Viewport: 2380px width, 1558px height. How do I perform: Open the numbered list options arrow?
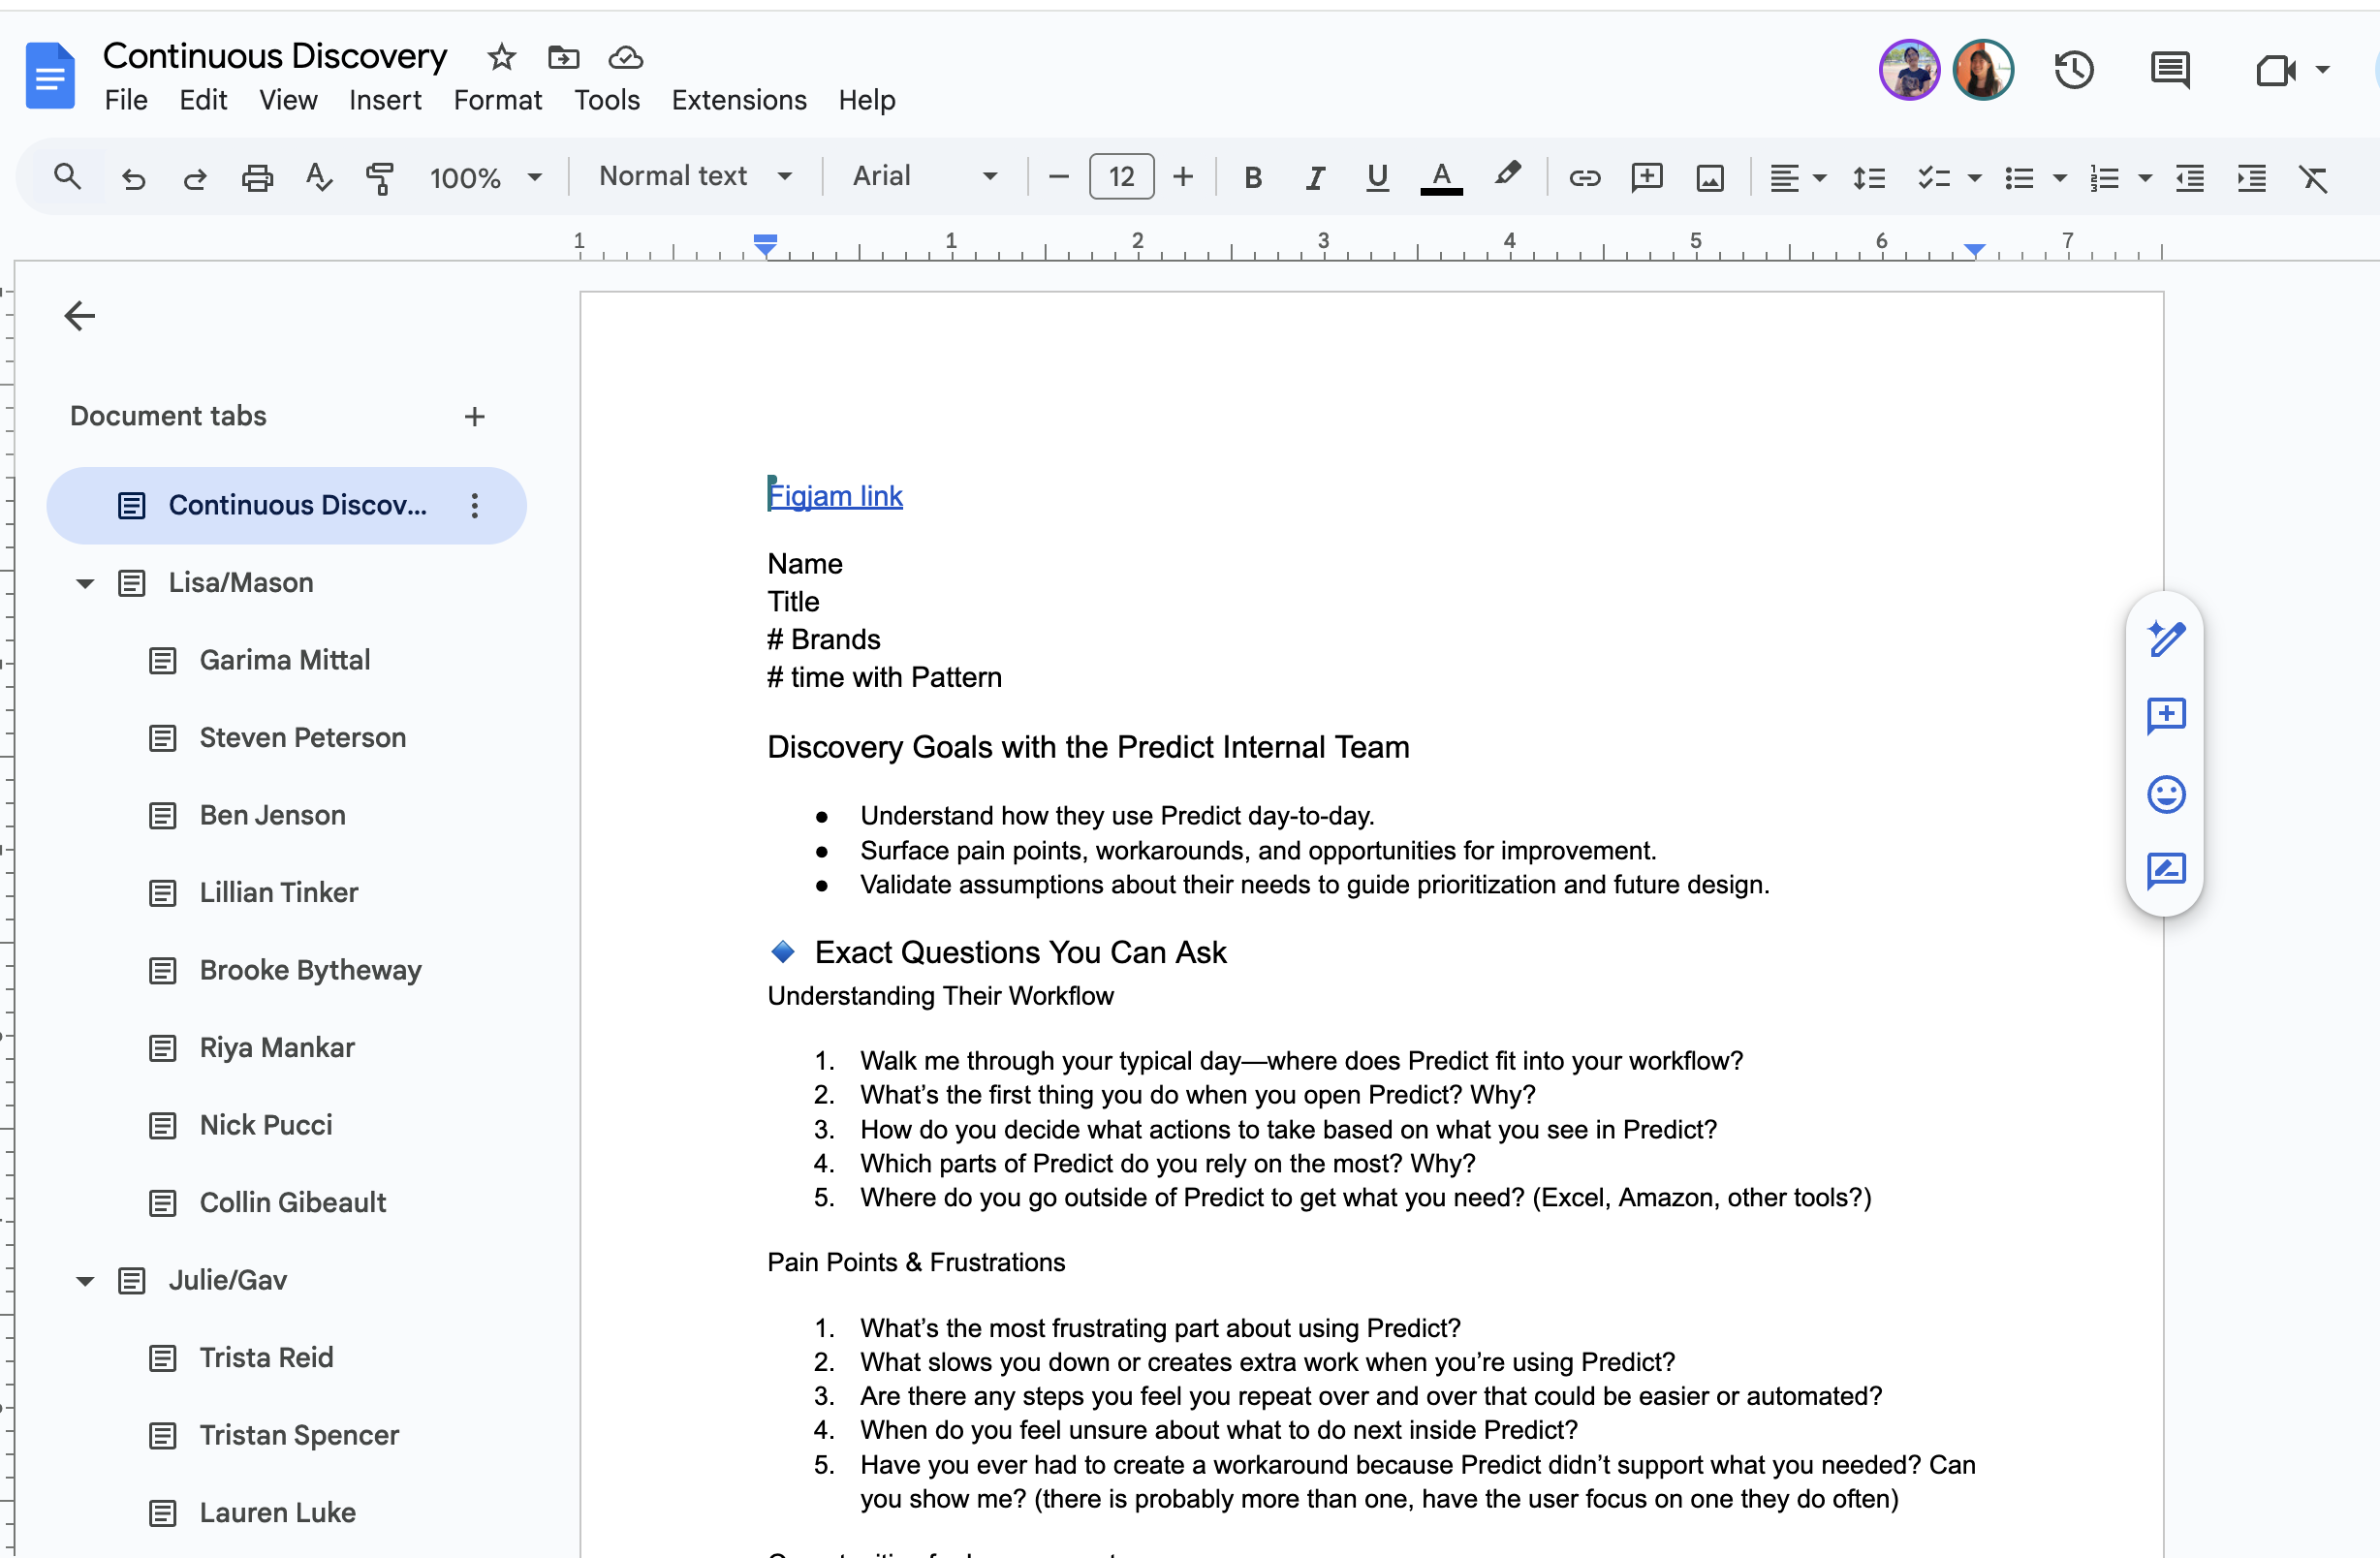pyautogui.click(x=2145, y=178)
